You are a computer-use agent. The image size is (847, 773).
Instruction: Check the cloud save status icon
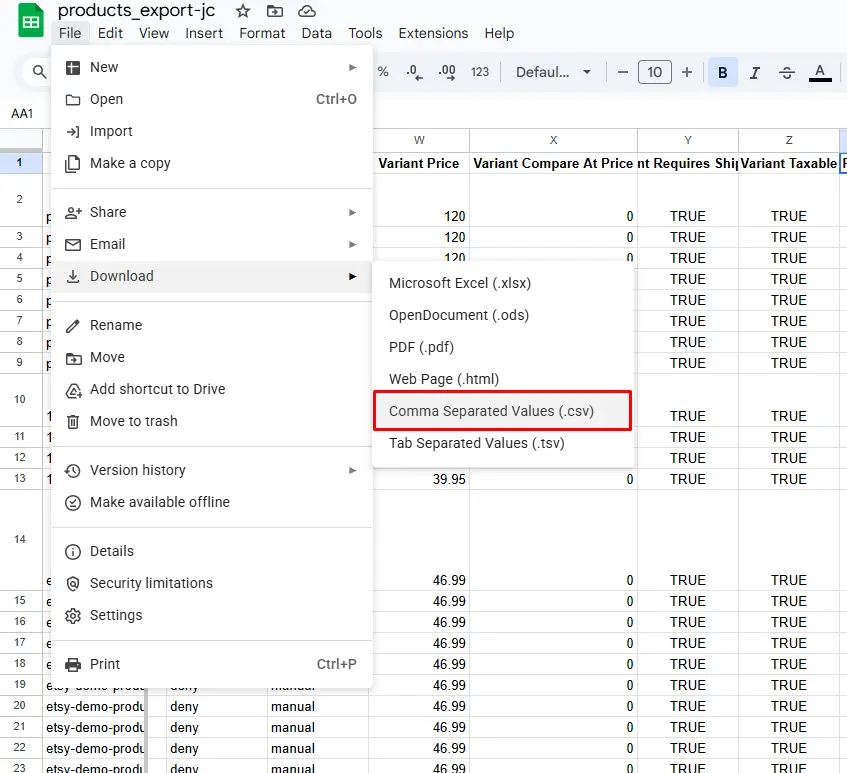click(x=307, y=11)
